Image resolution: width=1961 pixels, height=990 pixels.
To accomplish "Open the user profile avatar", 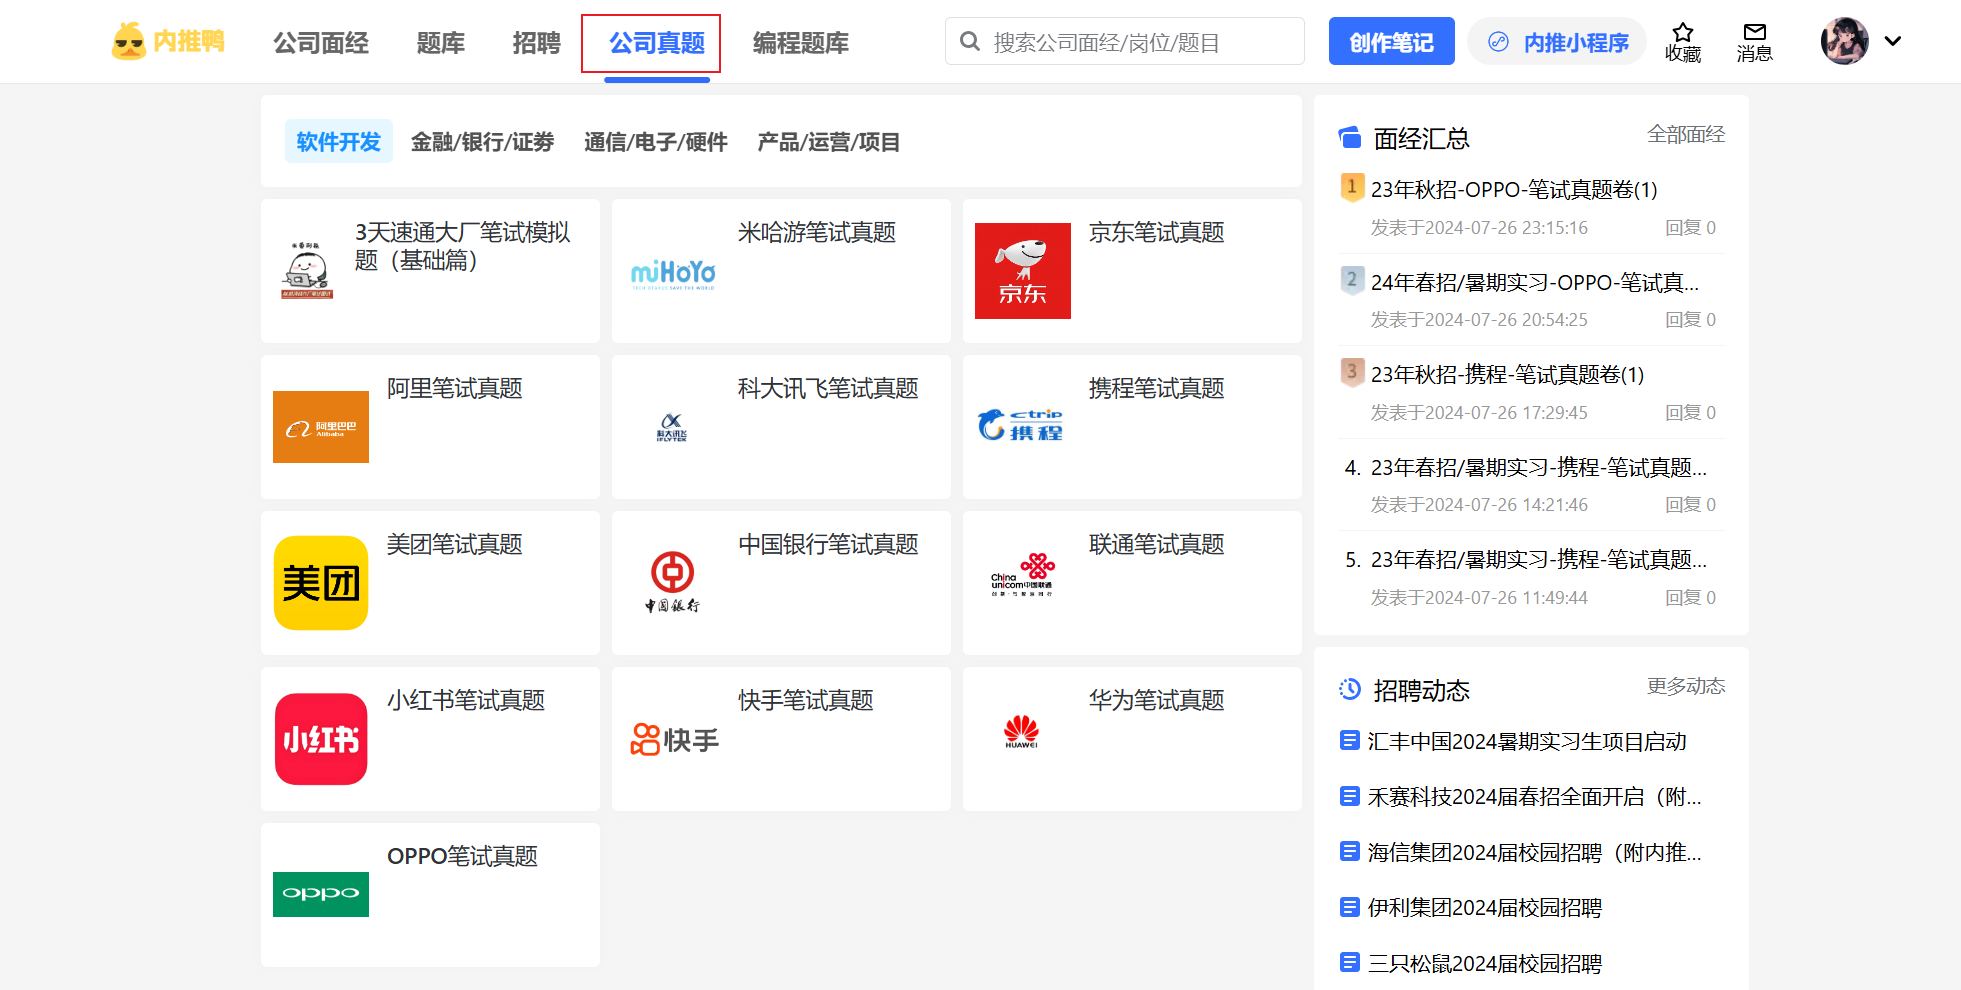I will click(1844, 41).
